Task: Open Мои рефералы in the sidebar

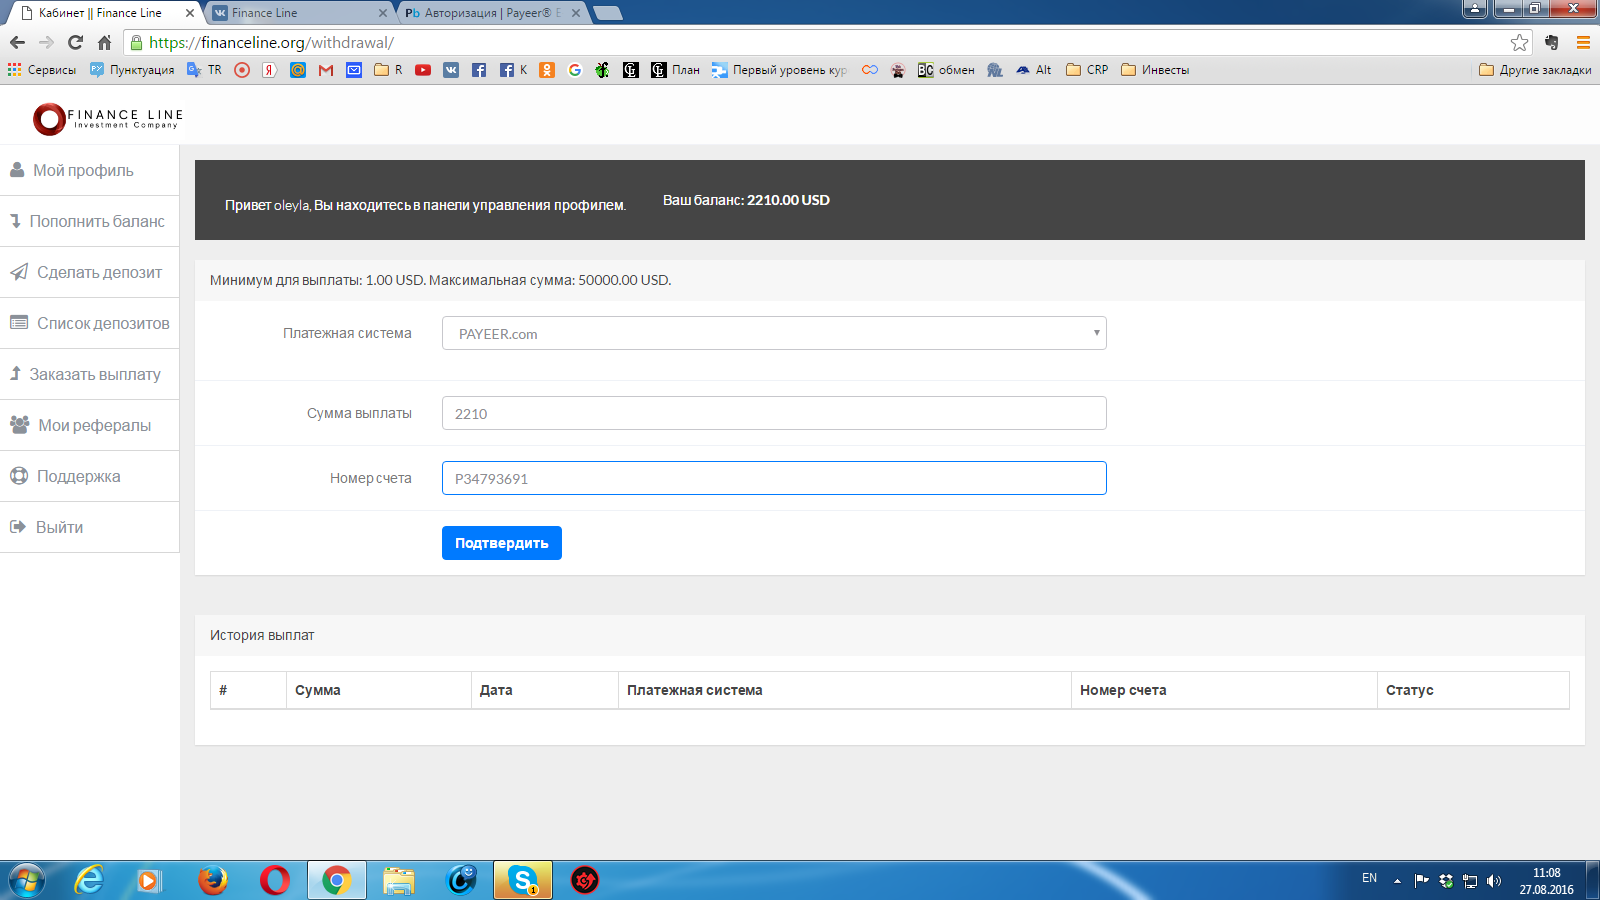Action: click(x=93, y=425)
